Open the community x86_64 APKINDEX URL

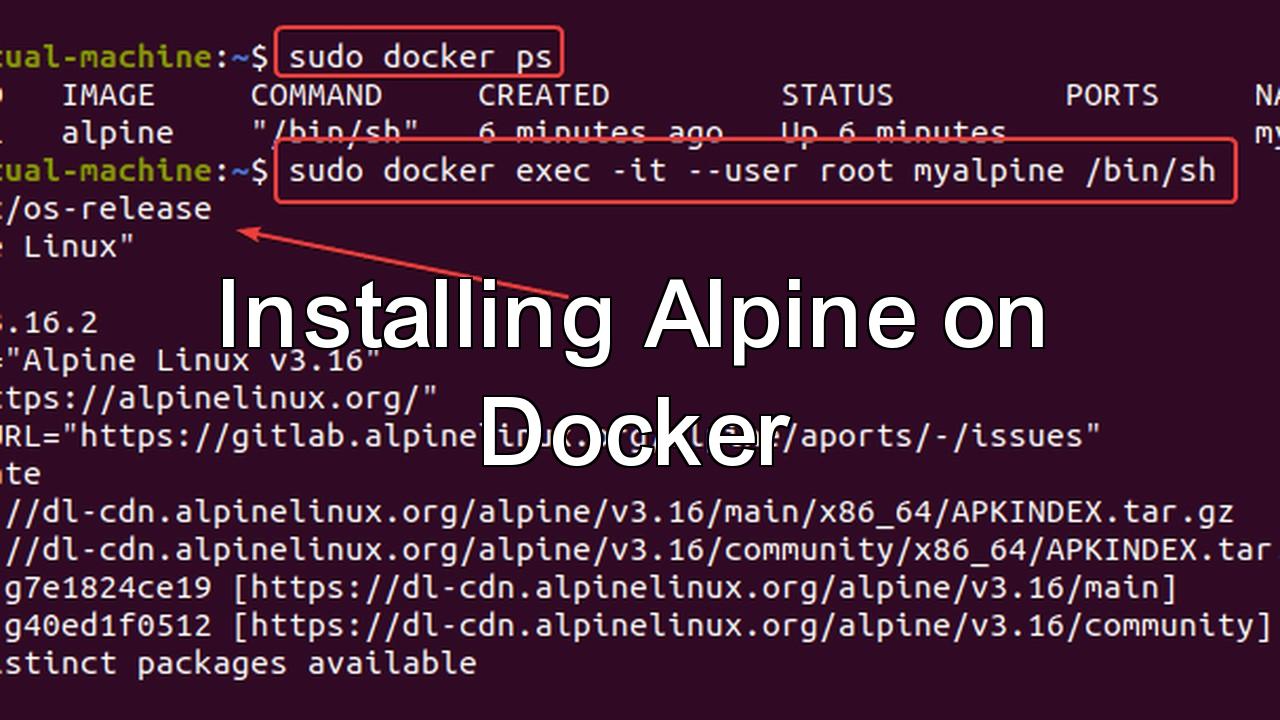(640, 551)
